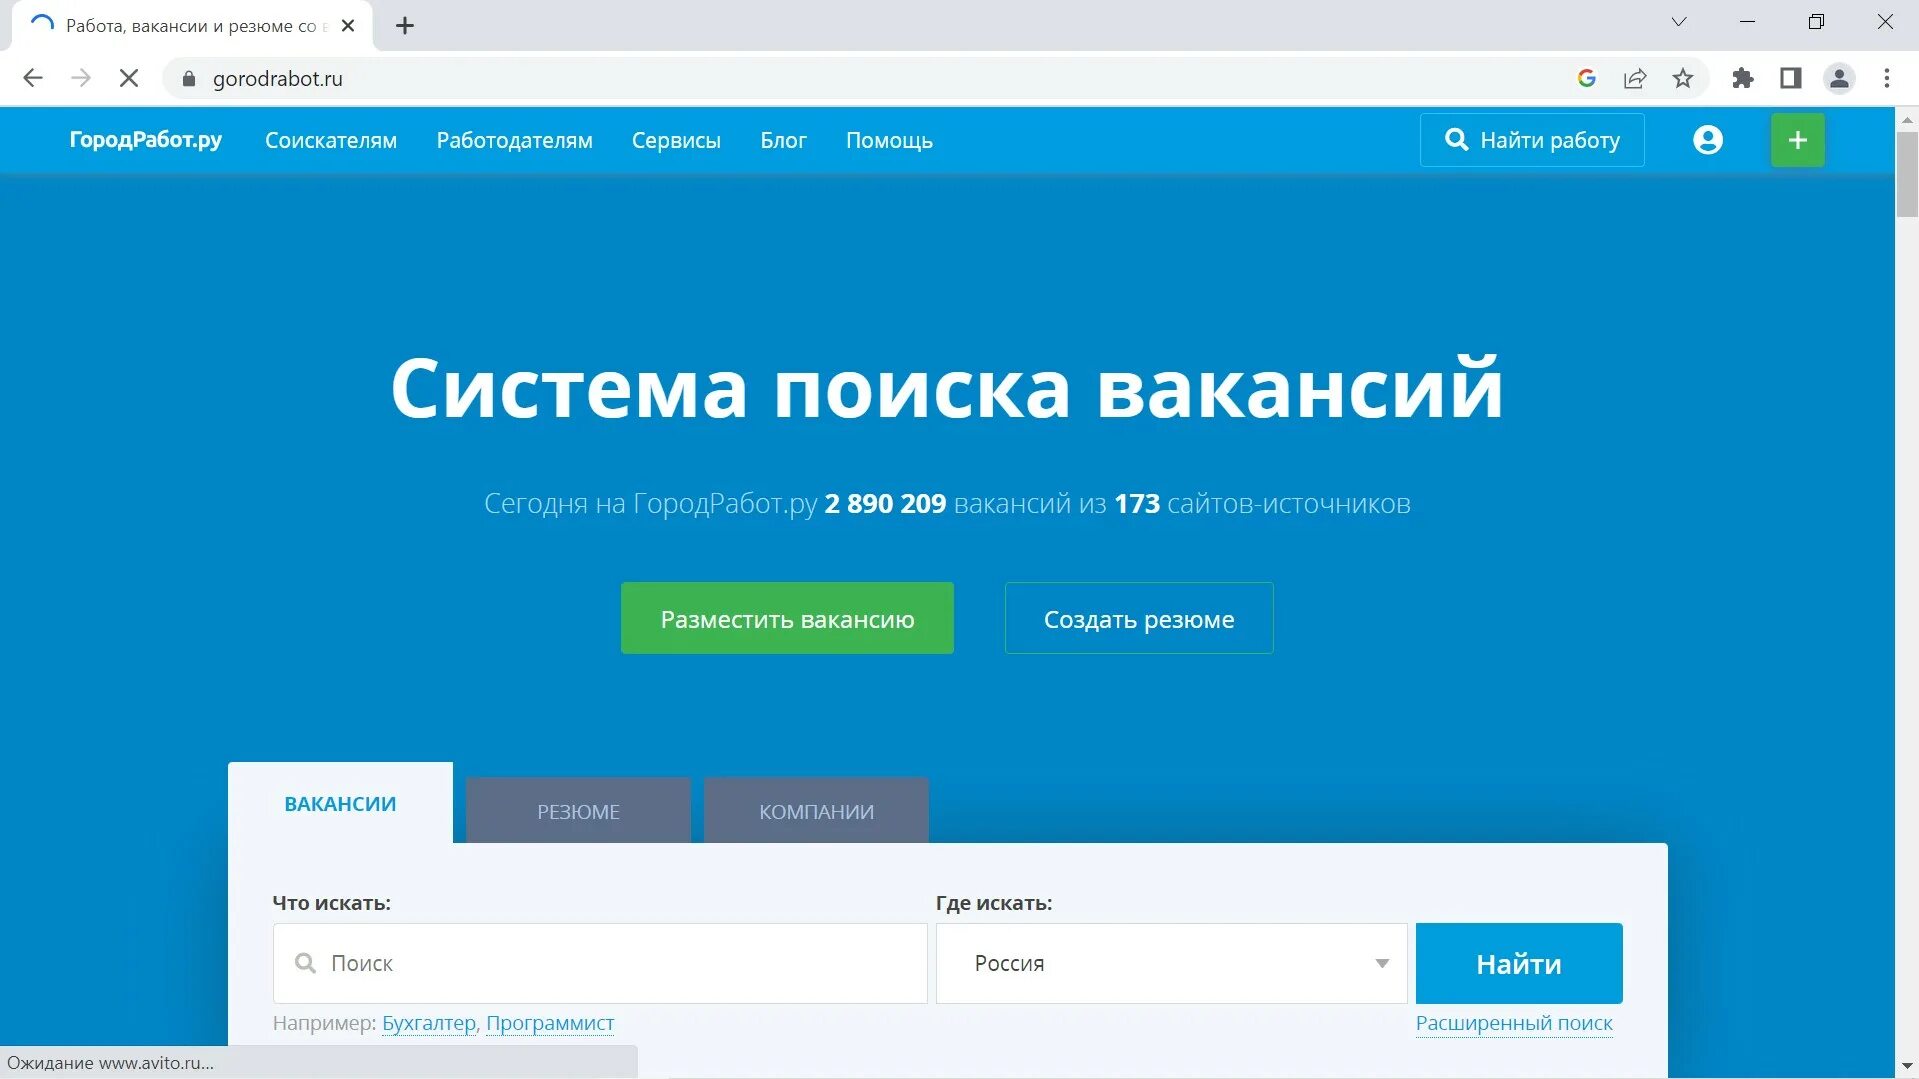Click the site padlock icon
This screenshot has height=1079, width=1919.
[188, 78]
